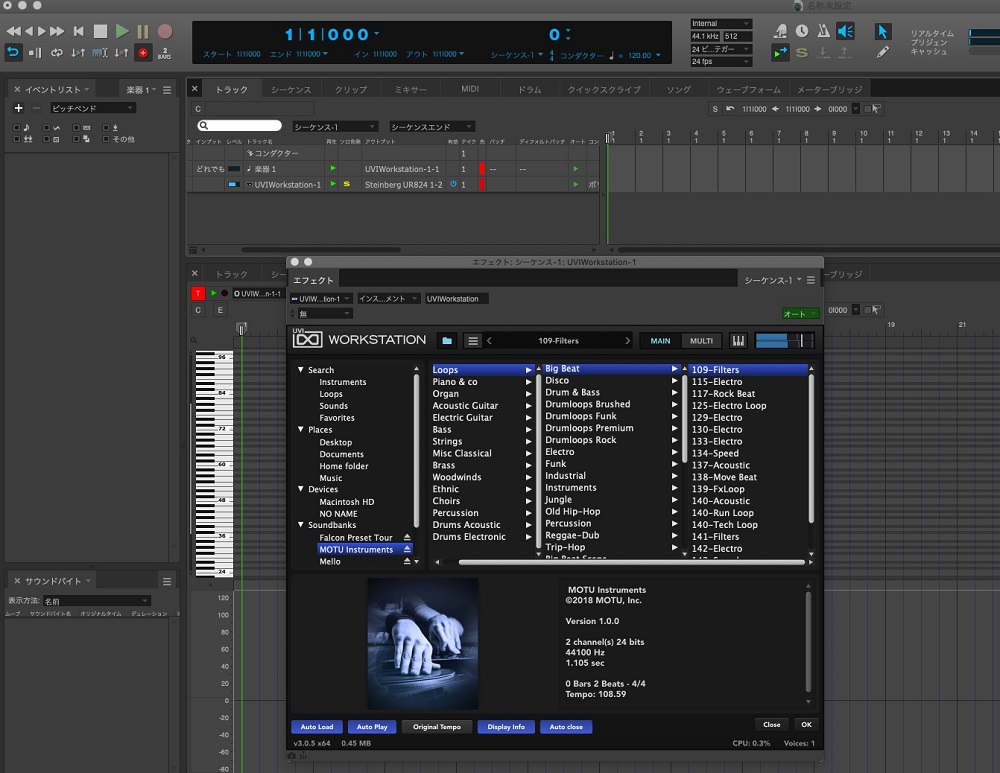Toggle the auto-scroll play arrow icon

tap(780, 52)
